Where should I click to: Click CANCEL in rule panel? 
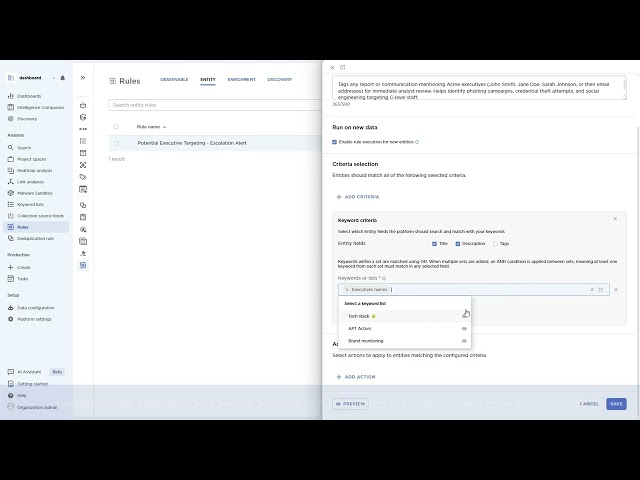pos(589,404)
